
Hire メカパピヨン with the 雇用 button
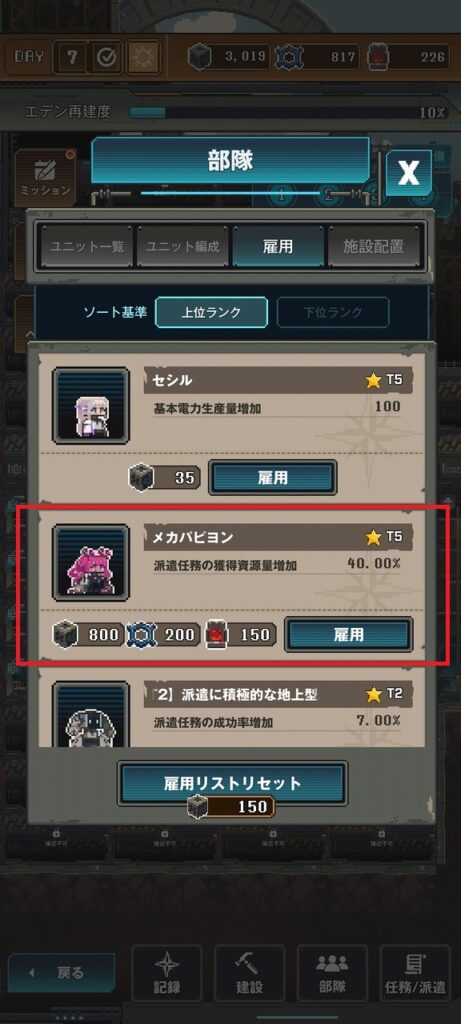tap(349, 634)
